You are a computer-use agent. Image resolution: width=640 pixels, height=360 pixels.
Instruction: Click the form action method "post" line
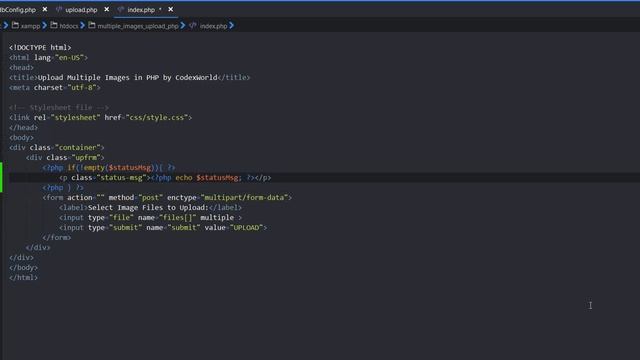(167, 198)
